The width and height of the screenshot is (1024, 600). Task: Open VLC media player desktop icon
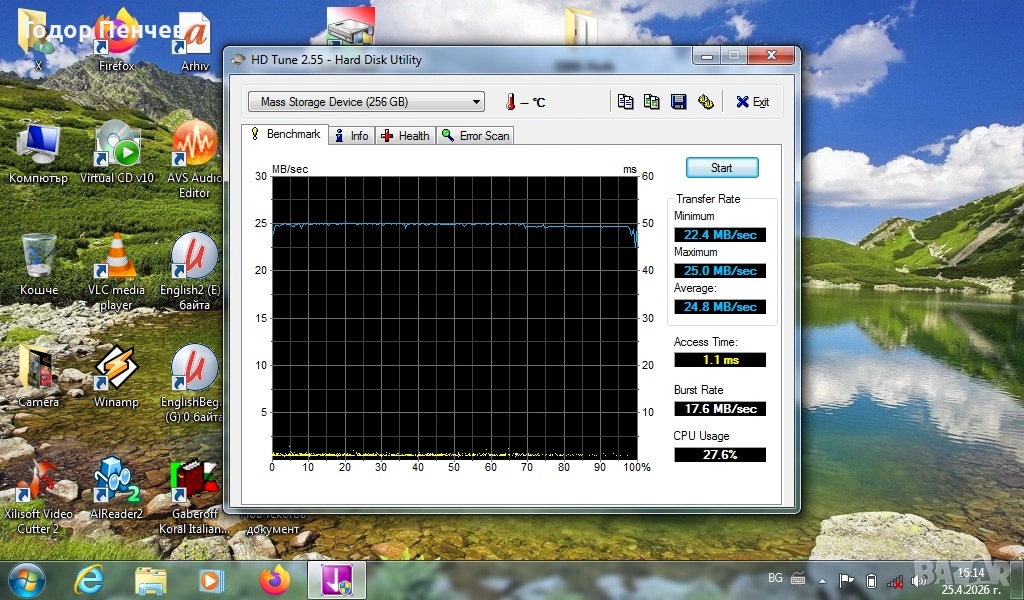(117, 260)
